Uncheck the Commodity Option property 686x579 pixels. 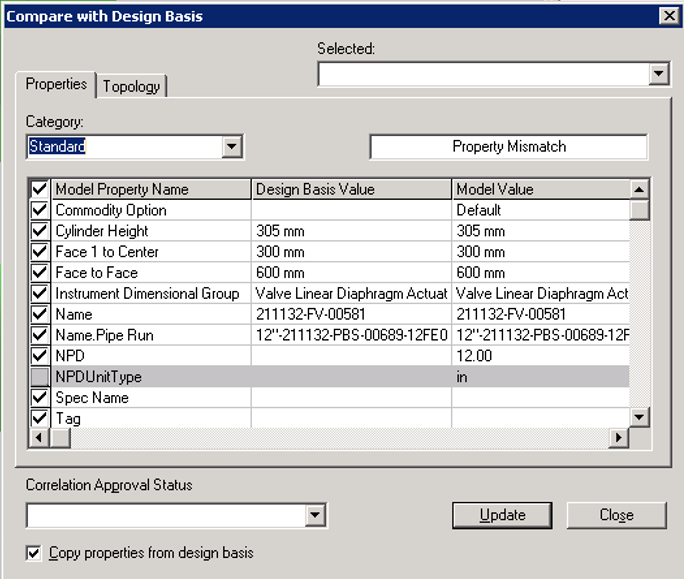coord(40,210)
